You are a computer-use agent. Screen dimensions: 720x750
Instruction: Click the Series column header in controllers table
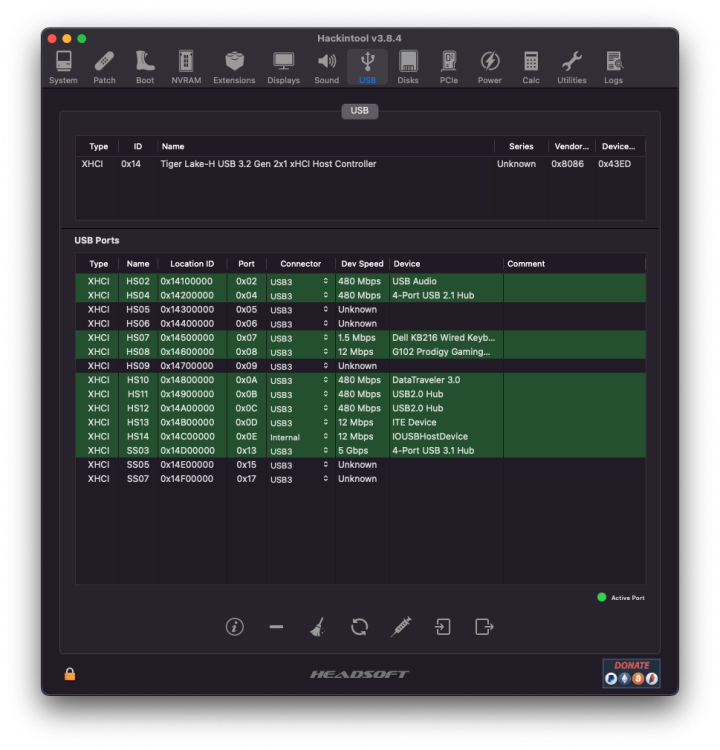point(521,146)
